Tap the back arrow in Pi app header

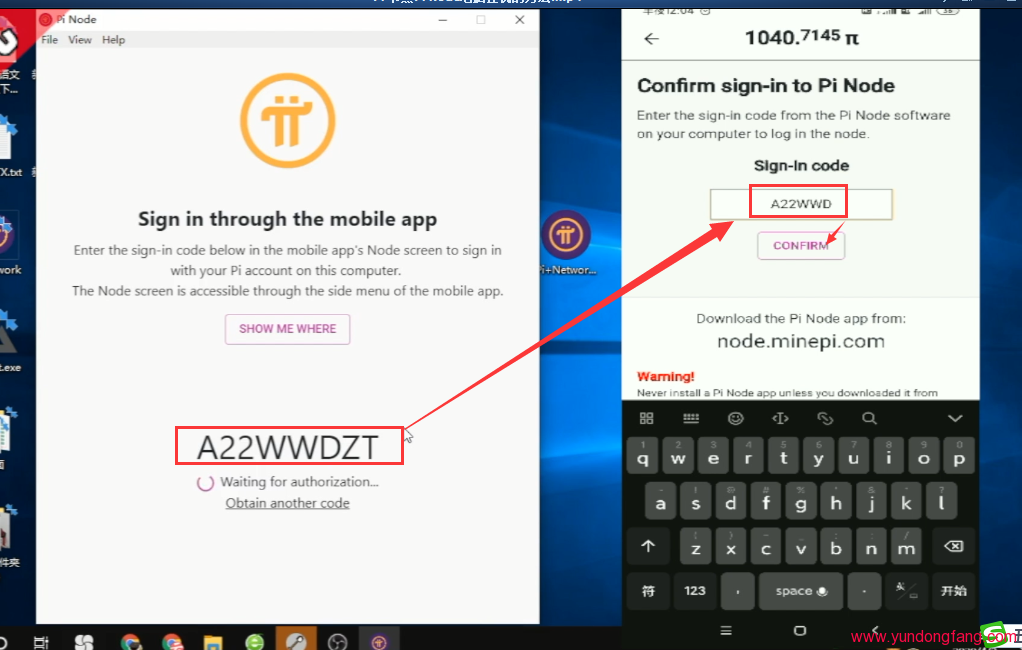(652, 39)
